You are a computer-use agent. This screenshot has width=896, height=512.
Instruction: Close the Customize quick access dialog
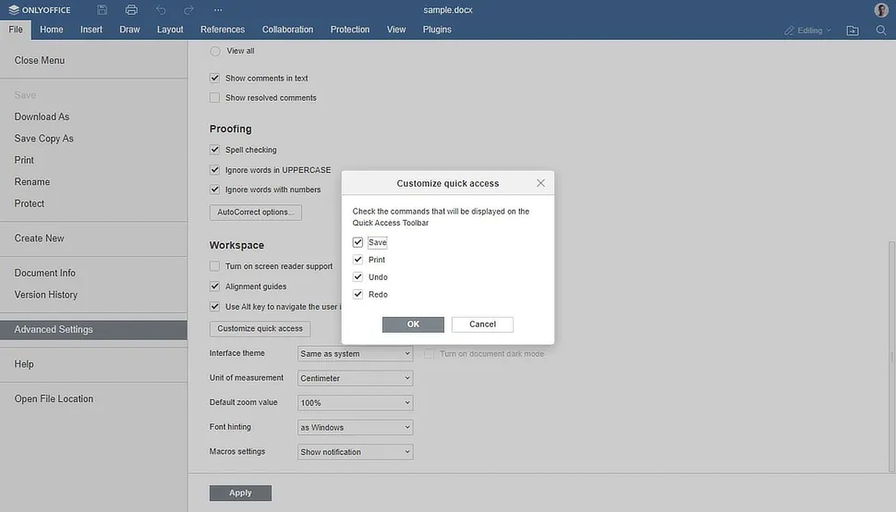[x=541, y=183]
